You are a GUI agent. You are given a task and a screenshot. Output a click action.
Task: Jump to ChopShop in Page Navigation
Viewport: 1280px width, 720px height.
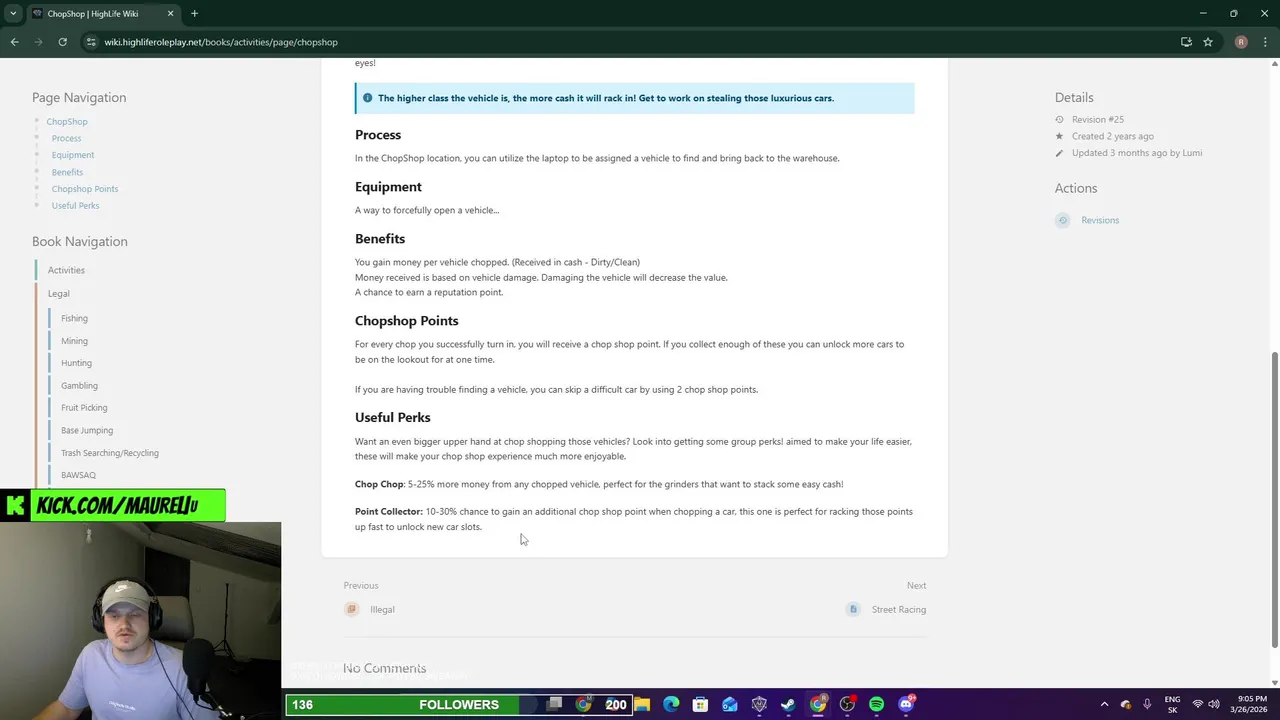pyautogui.click(x=66, y=121)
